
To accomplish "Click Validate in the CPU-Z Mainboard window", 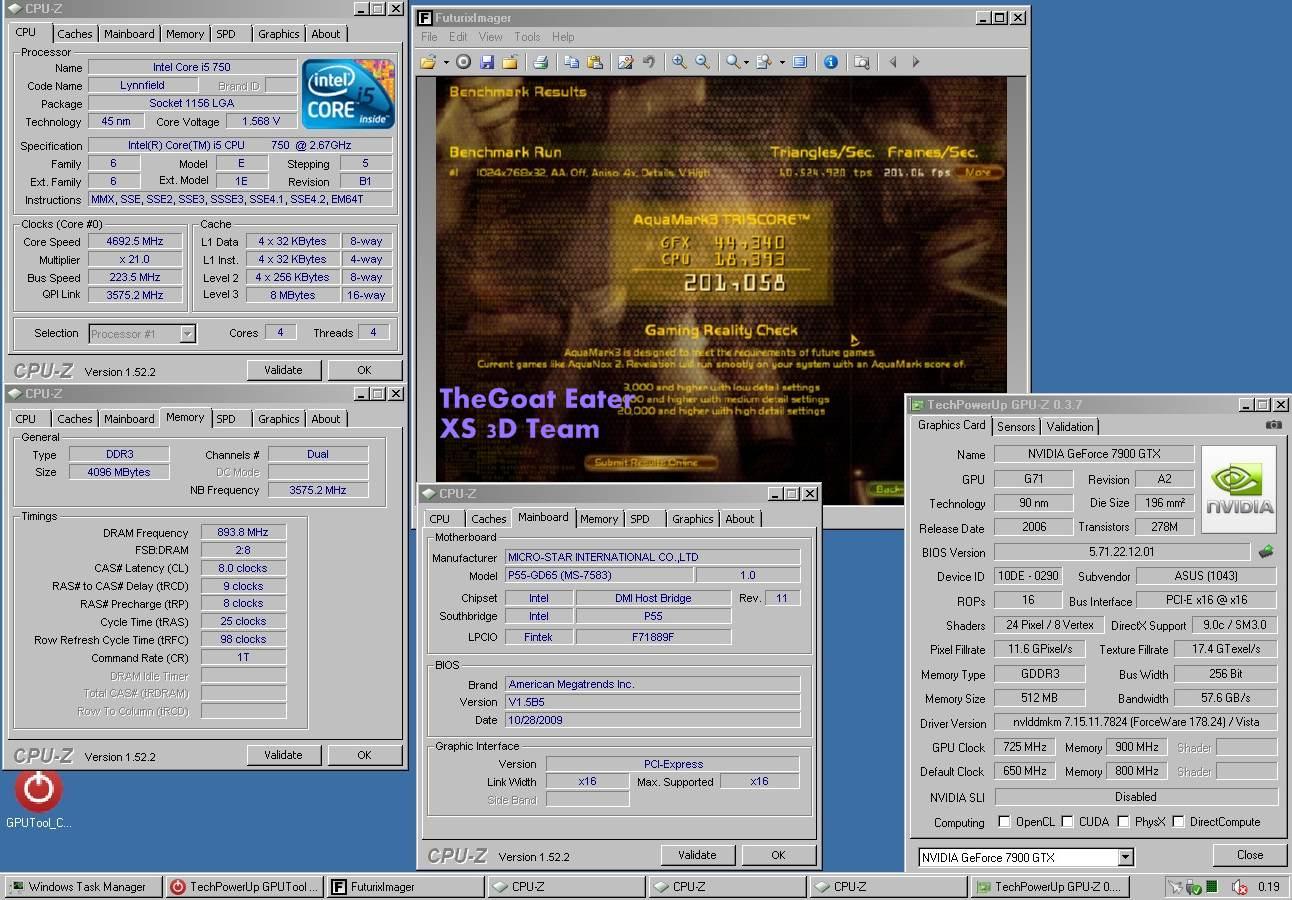I will (x=697, y=855).
